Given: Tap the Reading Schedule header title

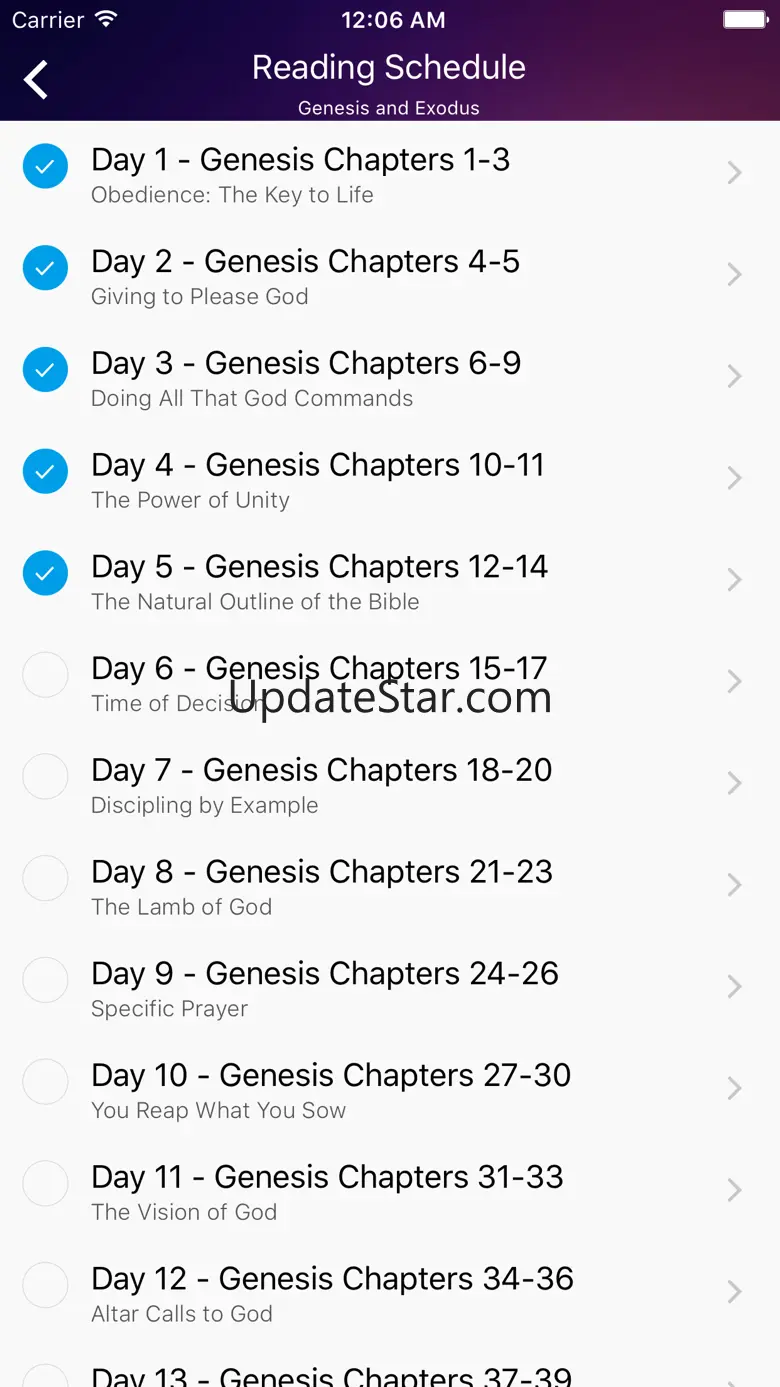Looking at the screenshot, I should [389, 68].
